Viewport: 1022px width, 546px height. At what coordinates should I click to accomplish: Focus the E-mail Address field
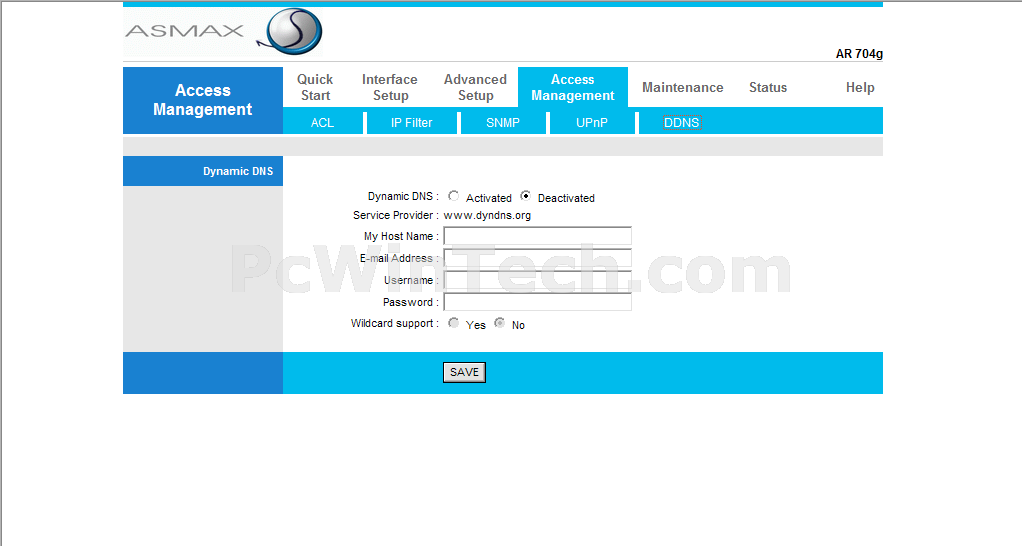[x=538, y=258]
